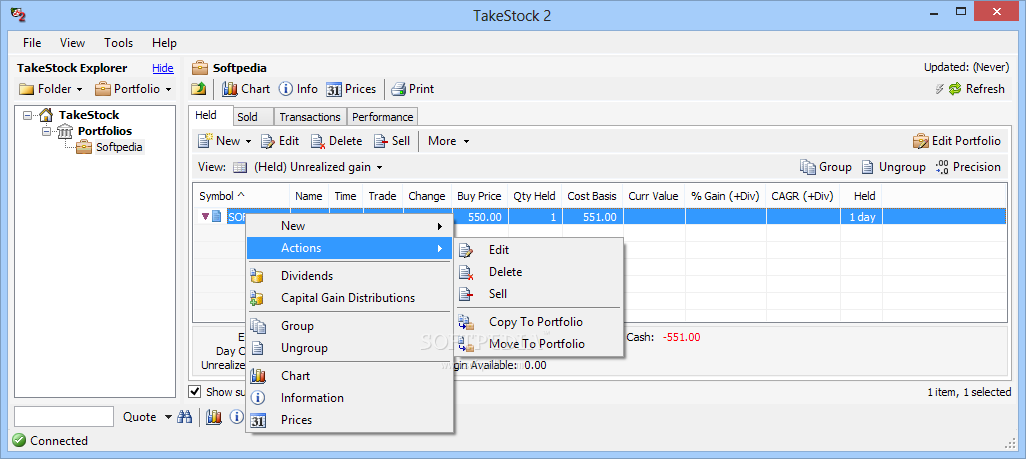Select Copy To Portfolio
Viewport: 1026px width, 459px height.
[x=539, y=321]
